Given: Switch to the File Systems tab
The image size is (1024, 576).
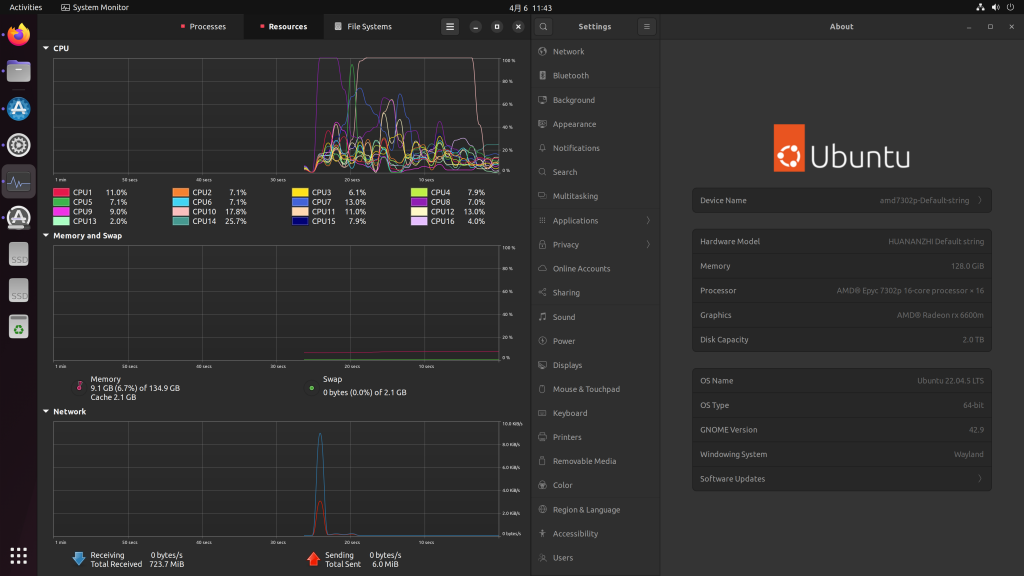Looking at the screenshot, I should click(363, 26).
